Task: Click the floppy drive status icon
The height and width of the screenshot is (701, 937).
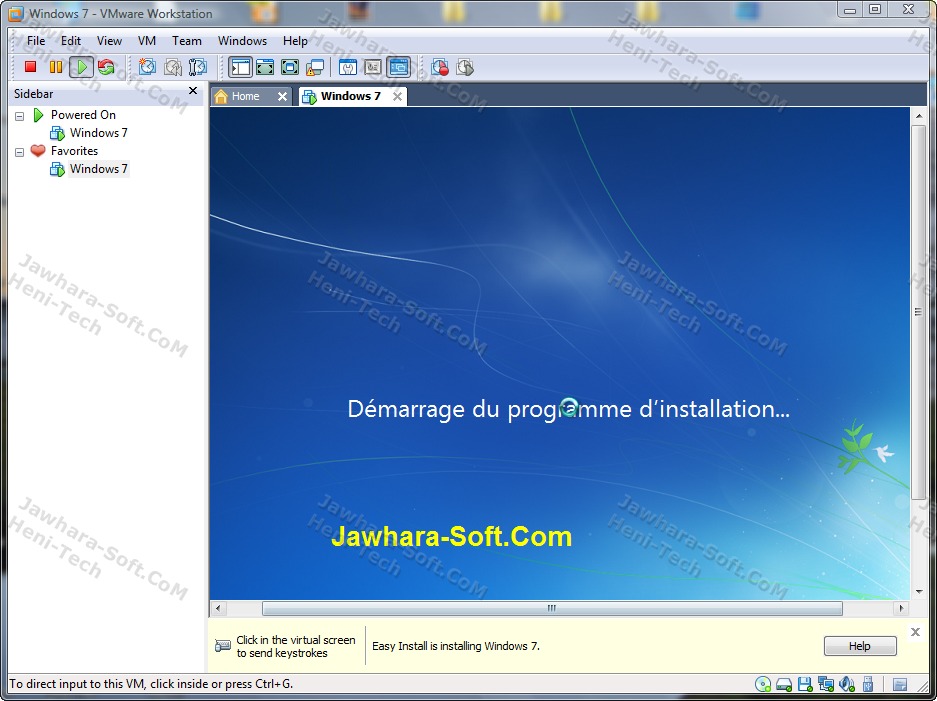Action: (x=805, y=684)
